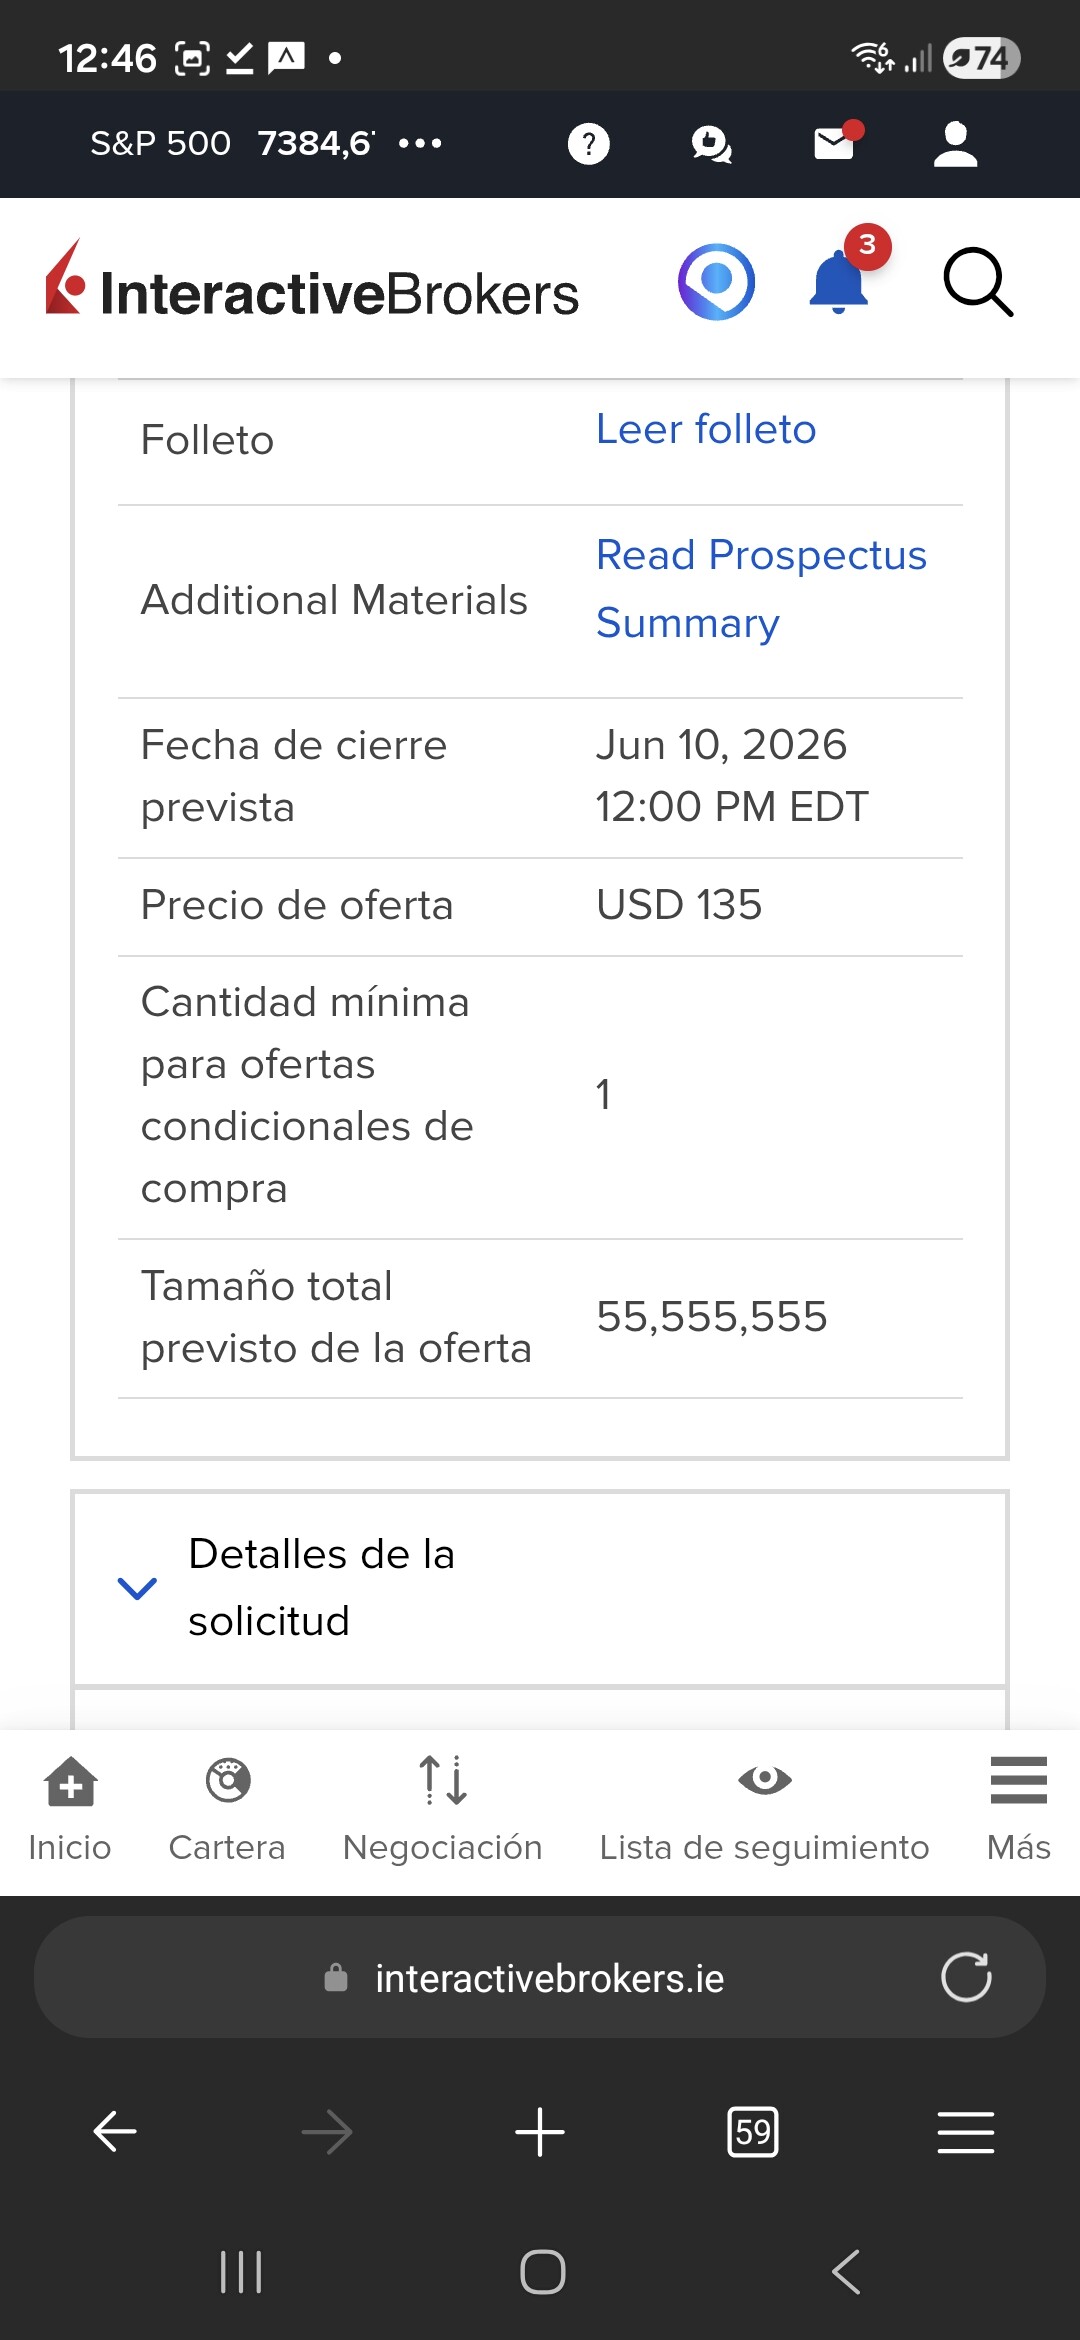Open the user account profile icon
This screenshot has width=1080, height=2340.
[x=956, y=144]
